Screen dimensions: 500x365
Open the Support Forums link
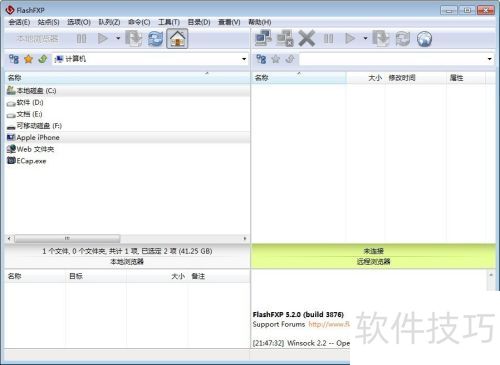click(329, 324)
